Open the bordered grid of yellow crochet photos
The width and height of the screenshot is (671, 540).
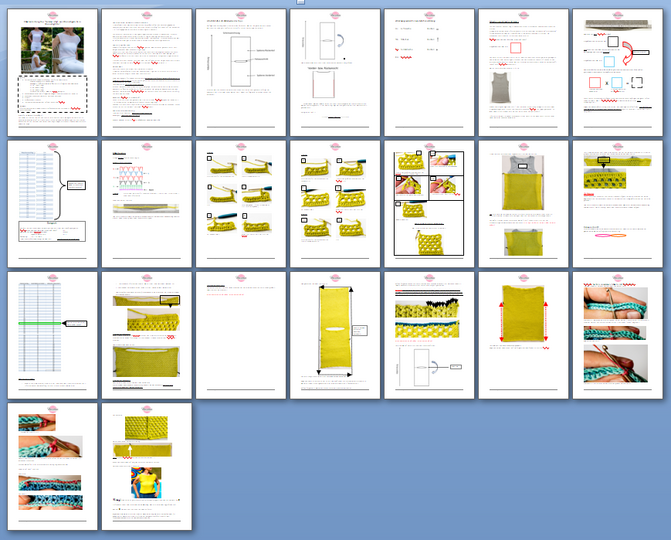[428, 202]
